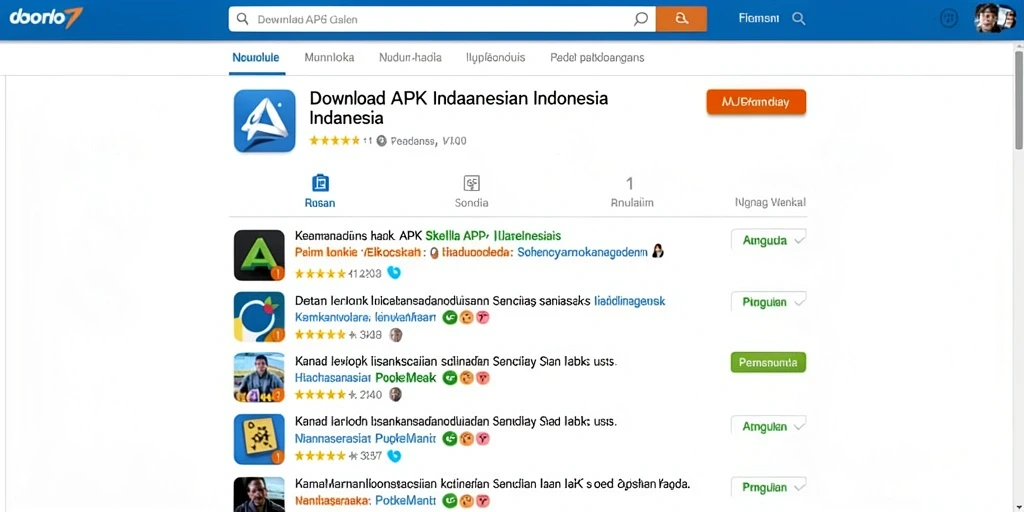Click yellow puzzle app icon, fourth row
1024x512 pixels.
259,439
